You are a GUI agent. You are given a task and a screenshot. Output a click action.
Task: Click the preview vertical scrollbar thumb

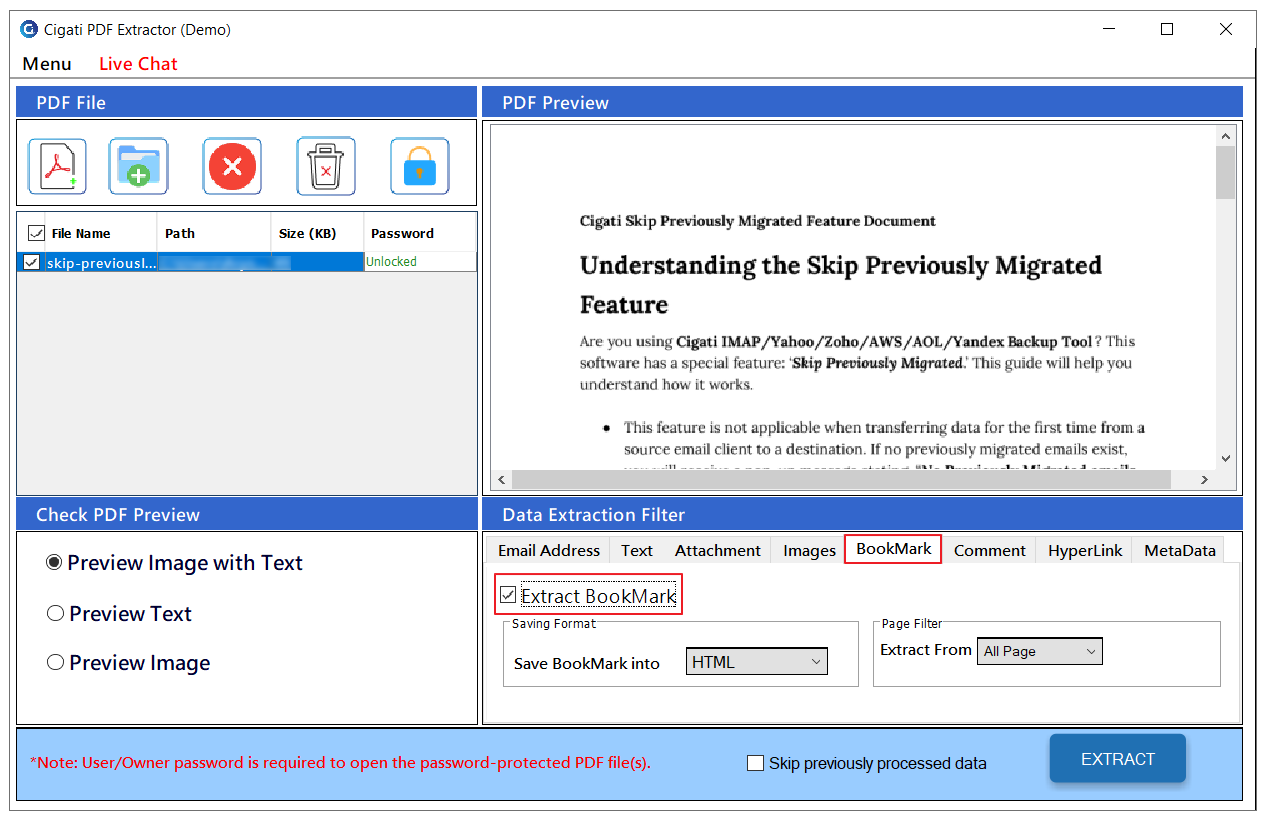[1225, 172]
